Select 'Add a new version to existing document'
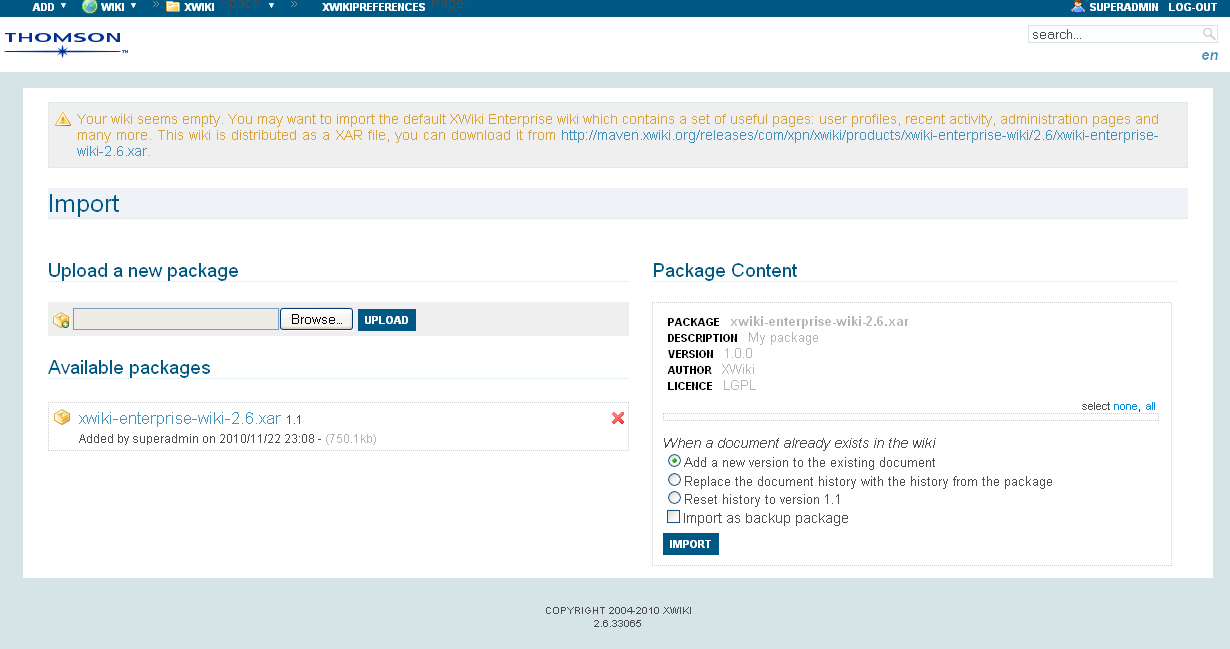The width and height of the screenshot is (1230, 649). click(674, 462)
